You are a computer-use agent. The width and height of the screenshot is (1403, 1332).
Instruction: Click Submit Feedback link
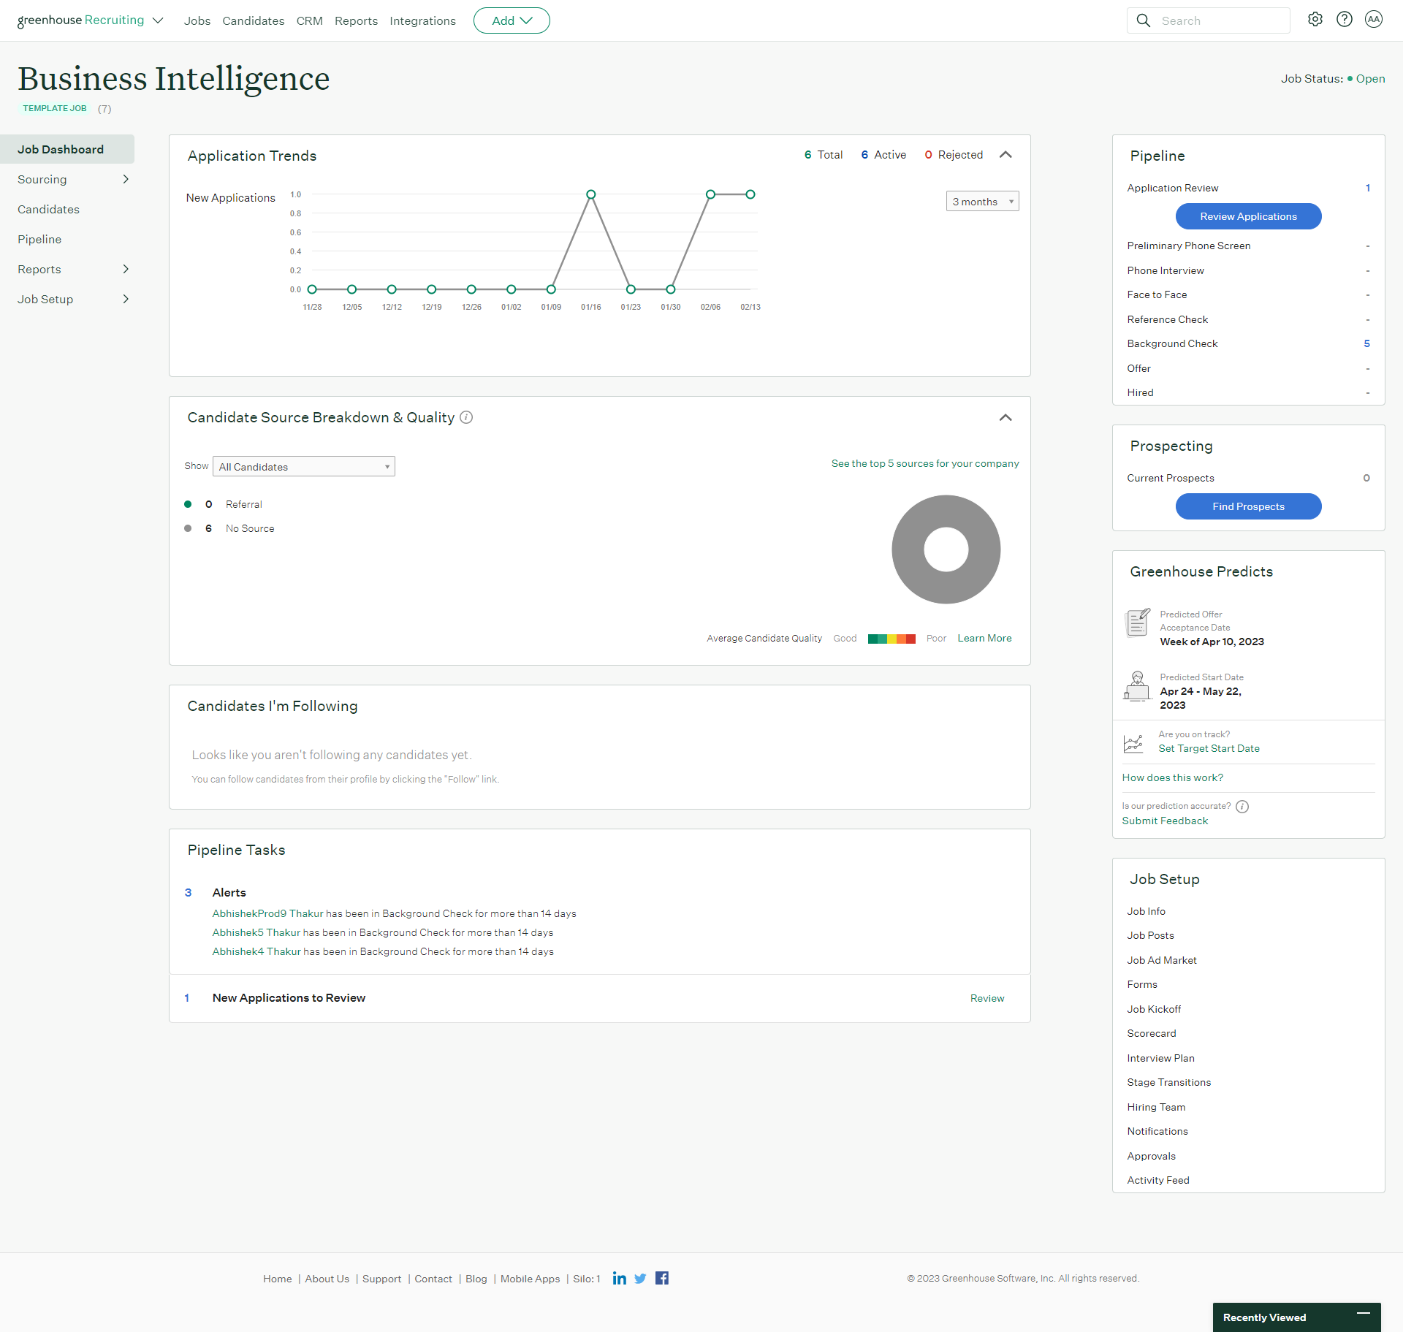pyautogui.click(x=1165, y=820)
